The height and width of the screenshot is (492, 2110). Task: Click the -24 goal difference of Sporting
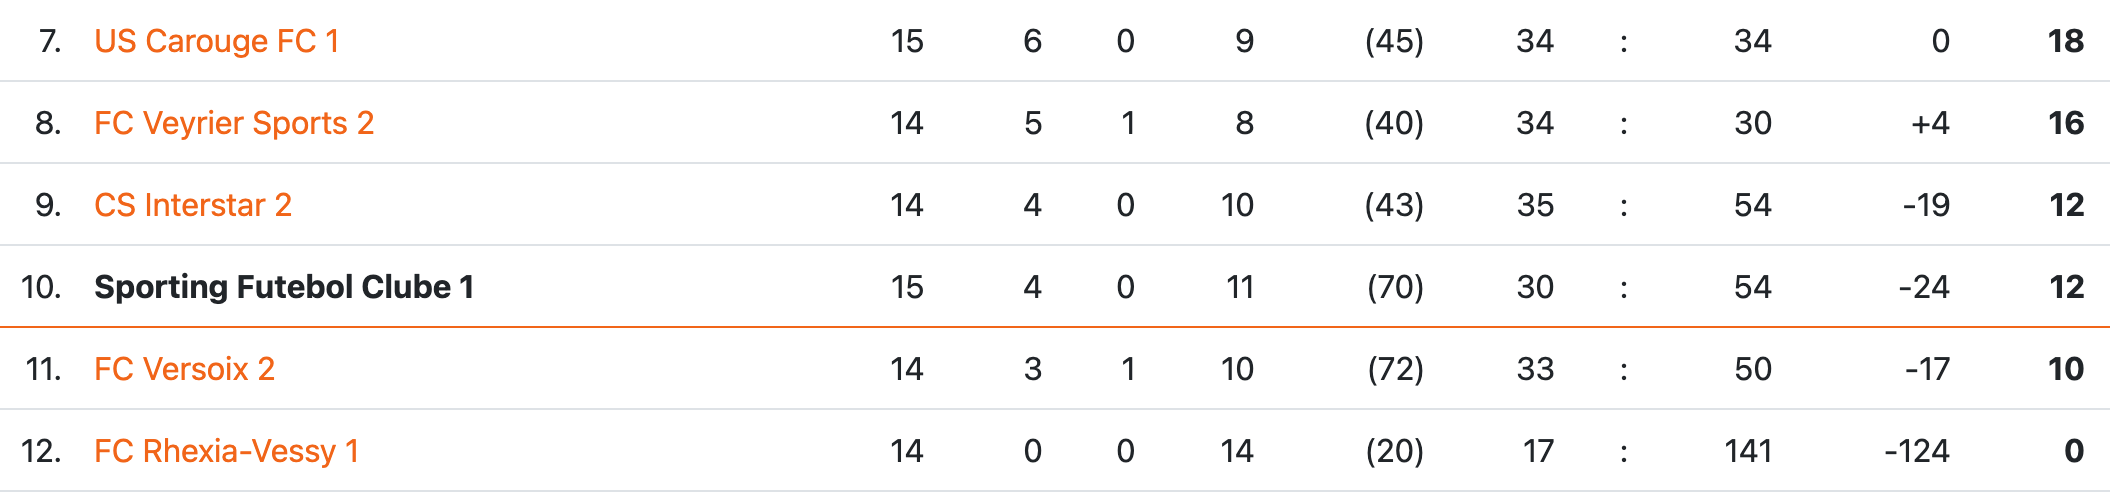(1923, 287)
